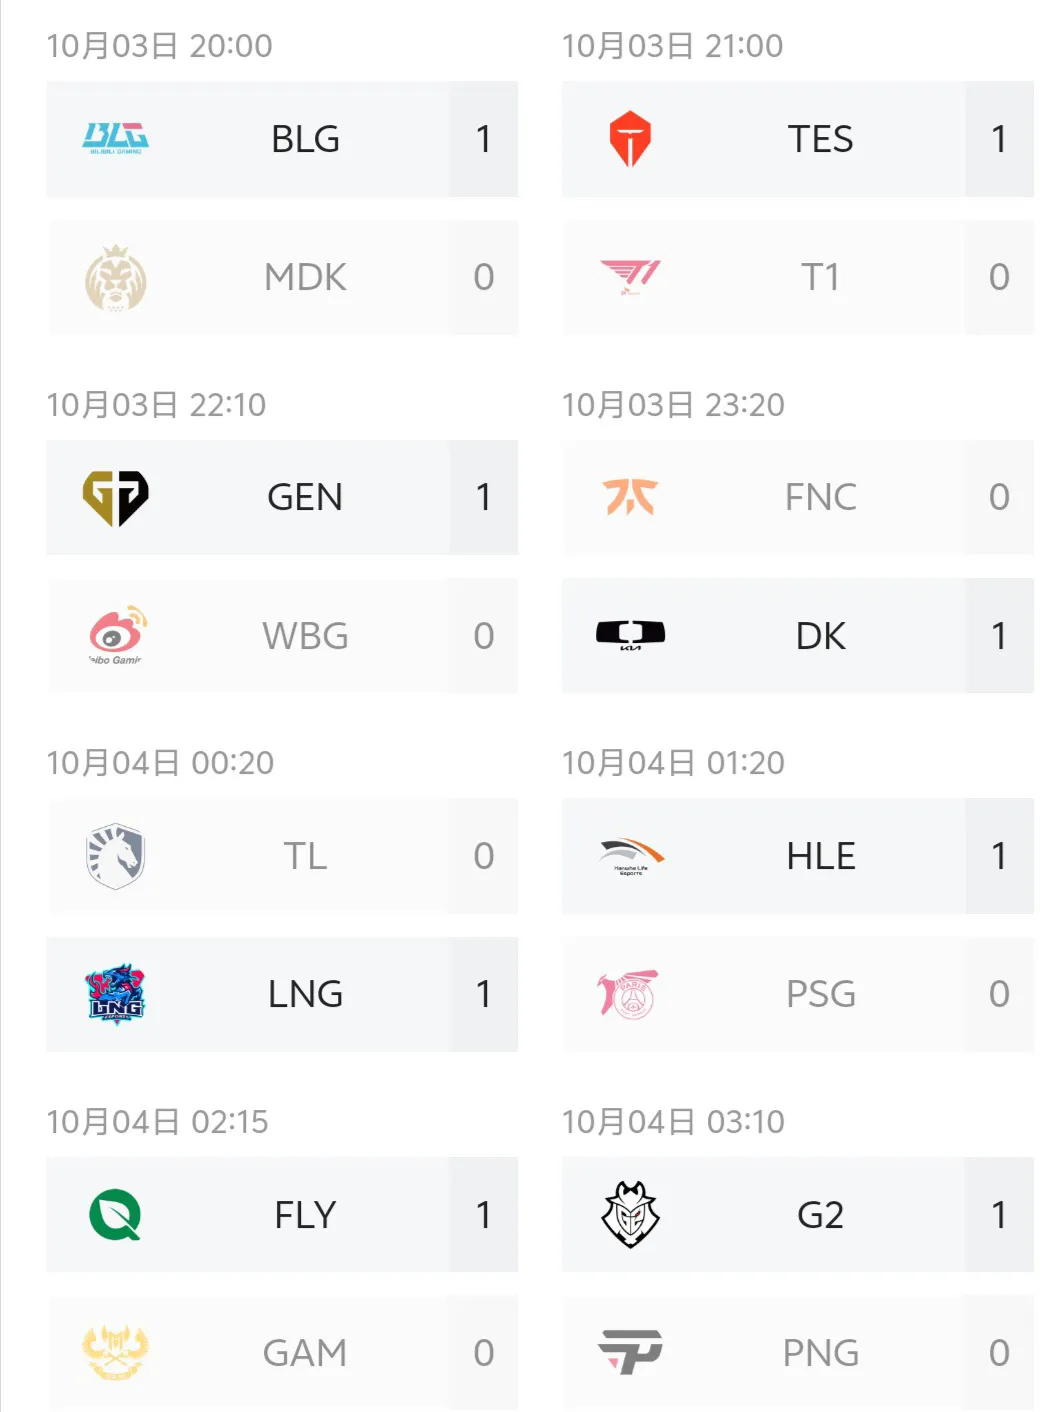
Task: Click the DK team logo
Action: click(630, 635)
